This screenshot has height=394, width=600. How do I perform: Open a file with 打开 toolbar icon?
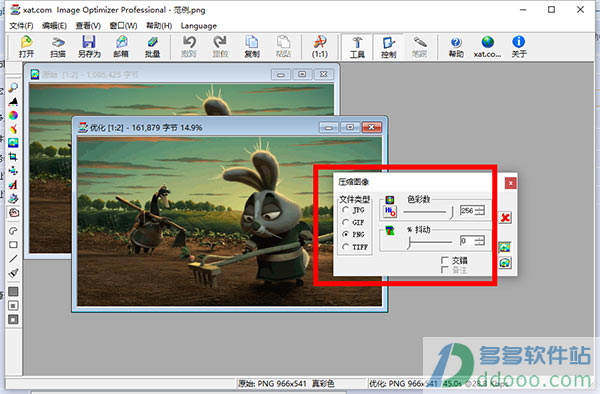[x=26, y=47]
